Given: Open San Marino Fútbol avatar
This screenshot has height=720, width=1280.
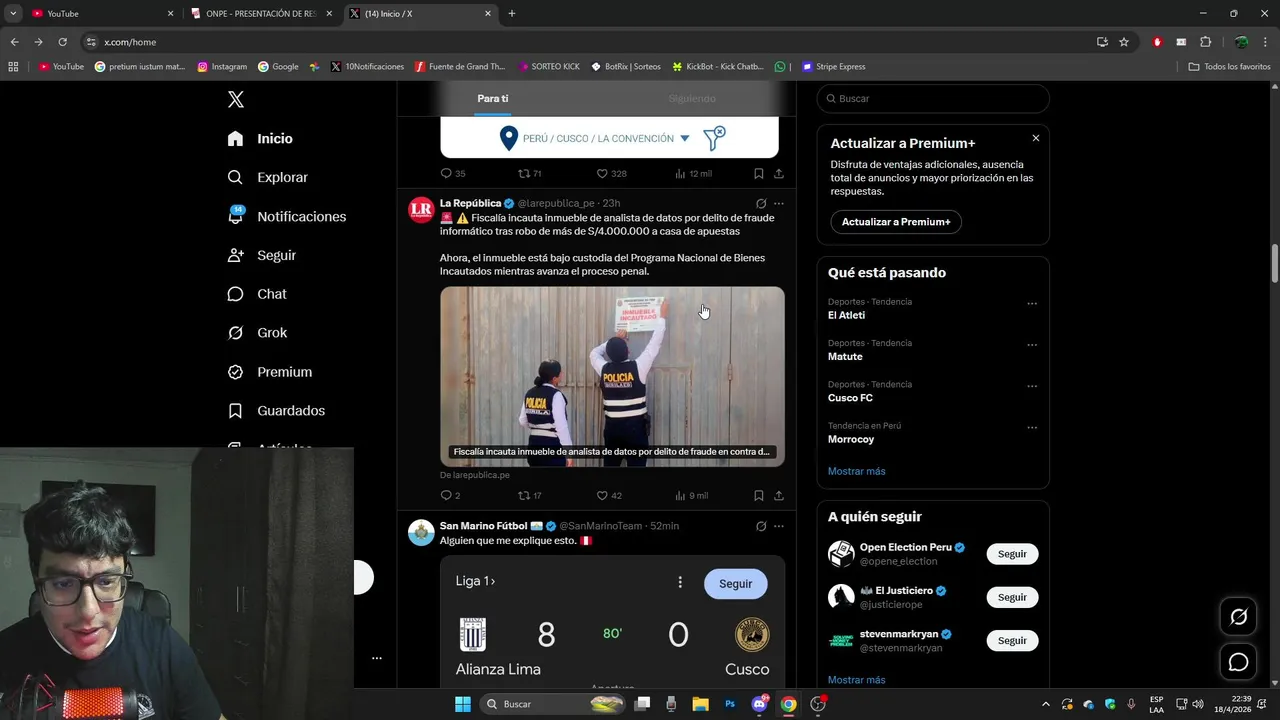Looking at the screenshot, I should [421, 532].
